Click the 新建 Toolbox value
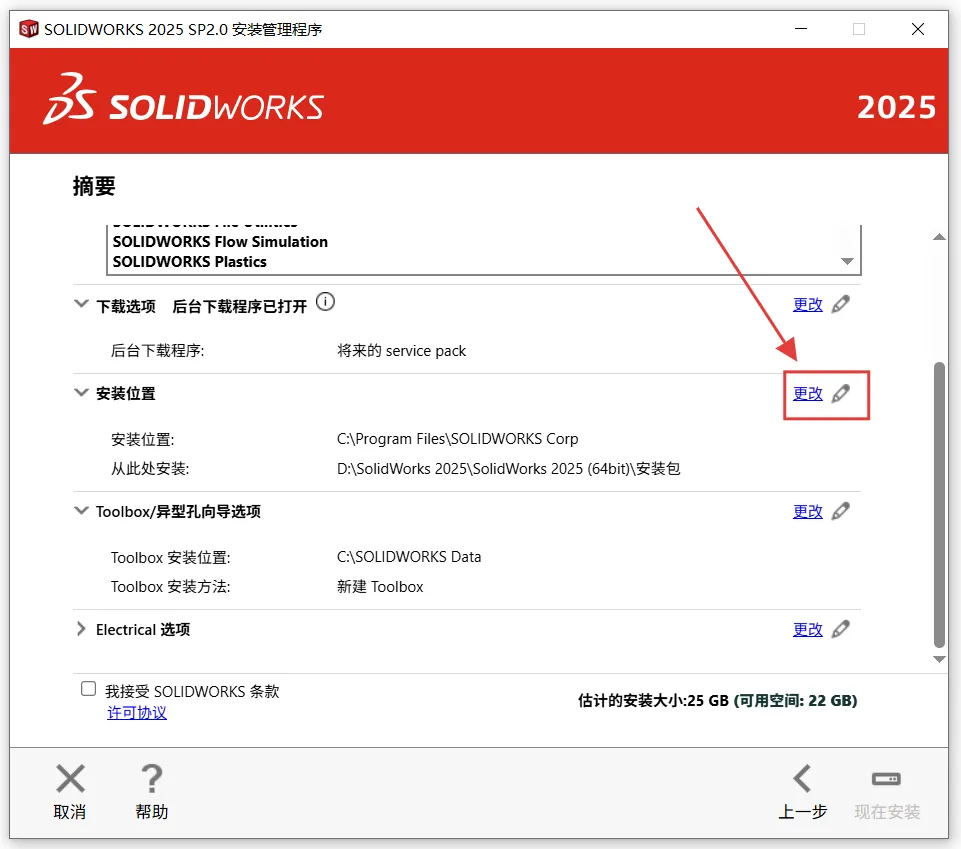Viewport: 961px width, 849px height. [x=380, y=587]
